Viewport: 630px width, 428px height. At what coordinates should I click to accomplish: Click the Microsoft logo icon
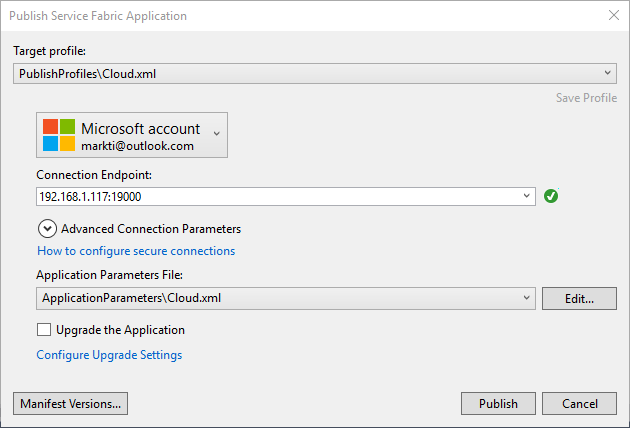[x=59, y=135]
